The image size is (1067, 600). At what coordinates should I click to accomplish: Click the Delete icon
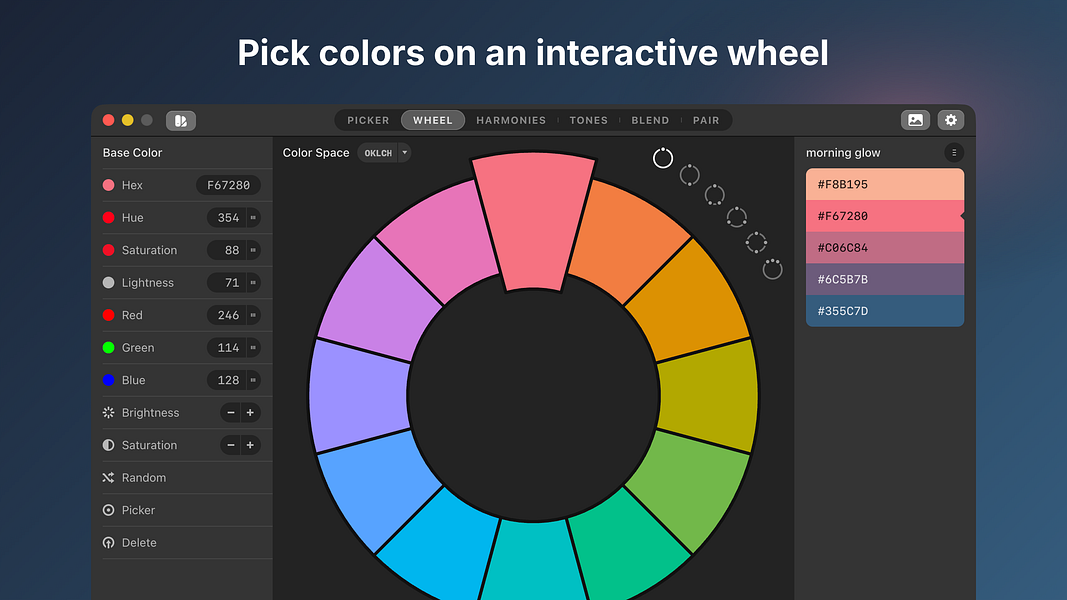coord(108,543)
